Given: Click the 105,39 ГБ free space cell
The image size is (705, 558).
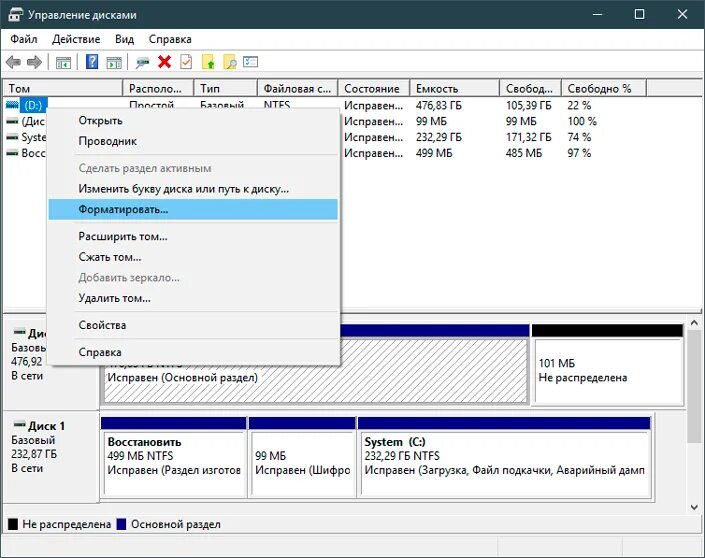Looking at the screenshot, I should [x=529, y=106].
